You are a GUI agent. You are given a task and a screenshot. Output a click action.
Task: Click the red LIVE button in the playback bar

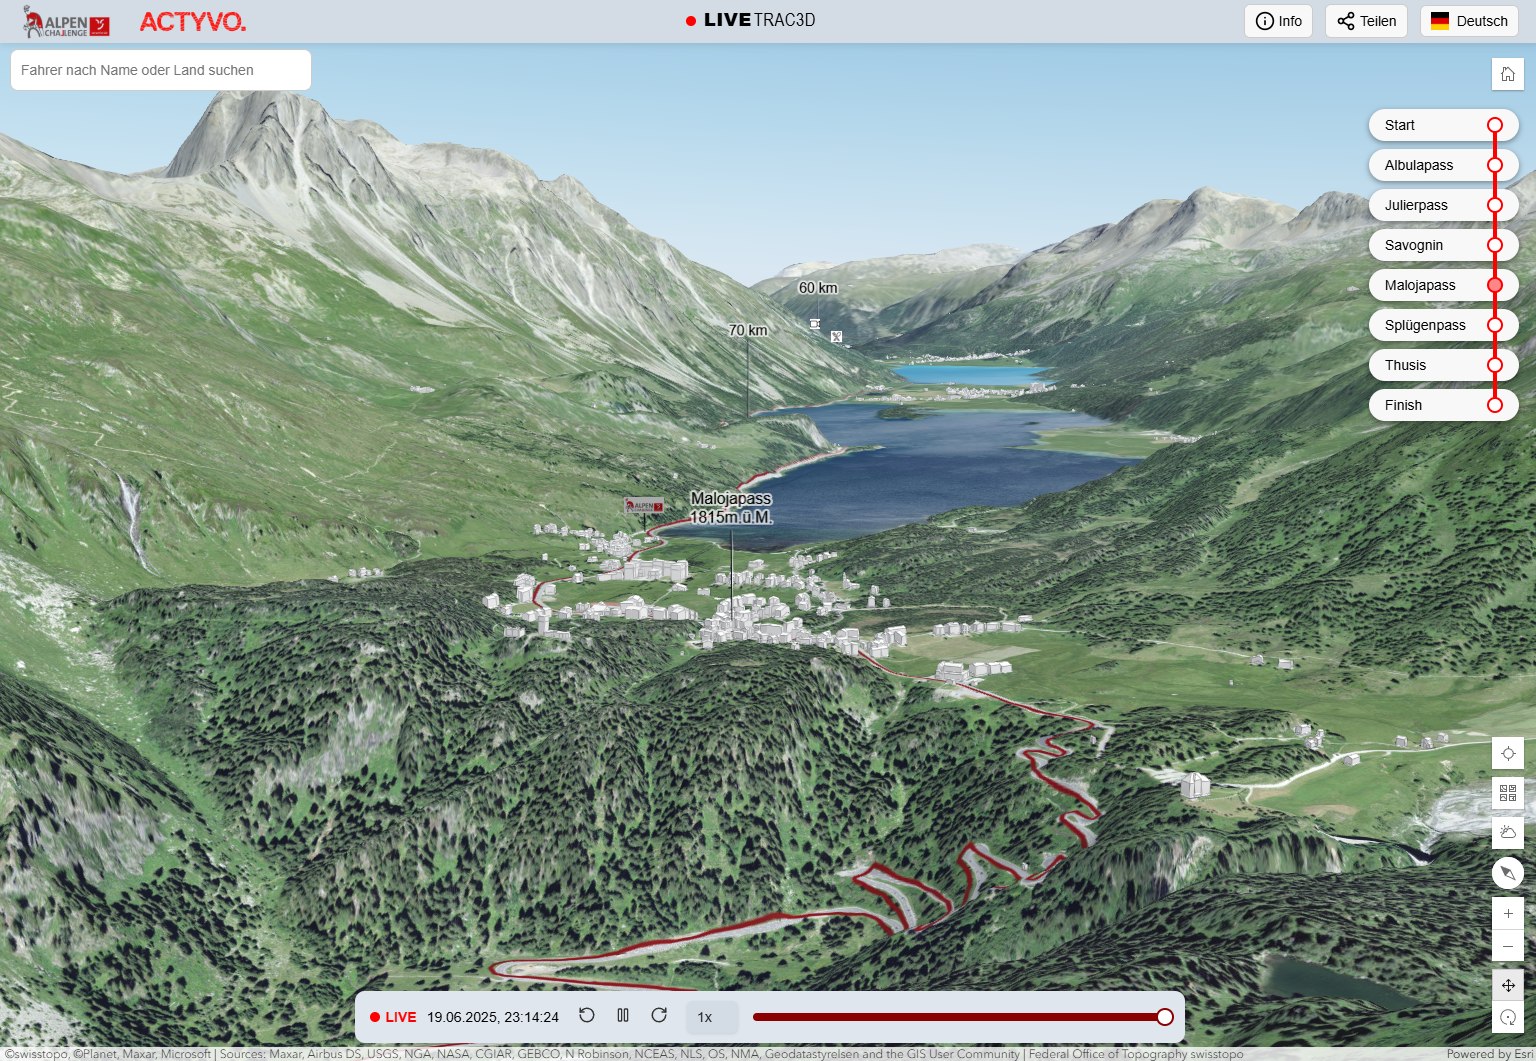(393, 1017)
